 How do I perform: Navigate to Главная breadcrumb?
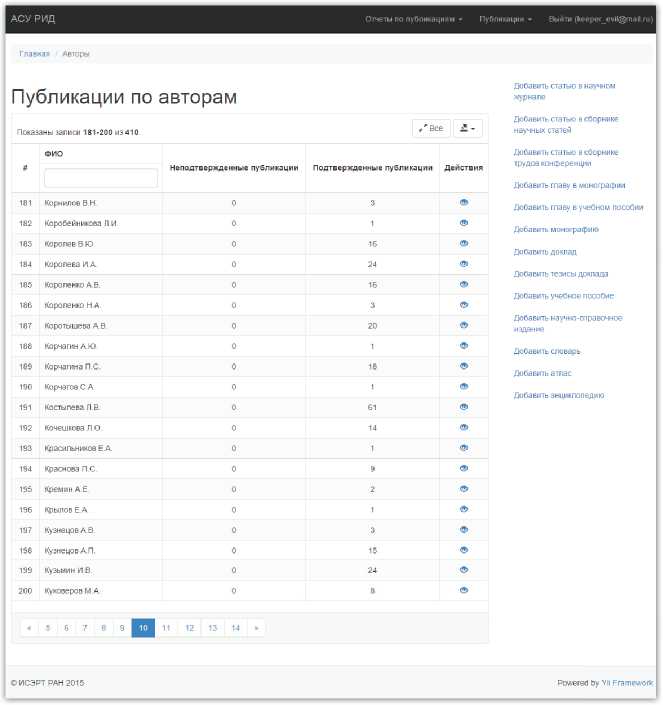coord(34,54)
